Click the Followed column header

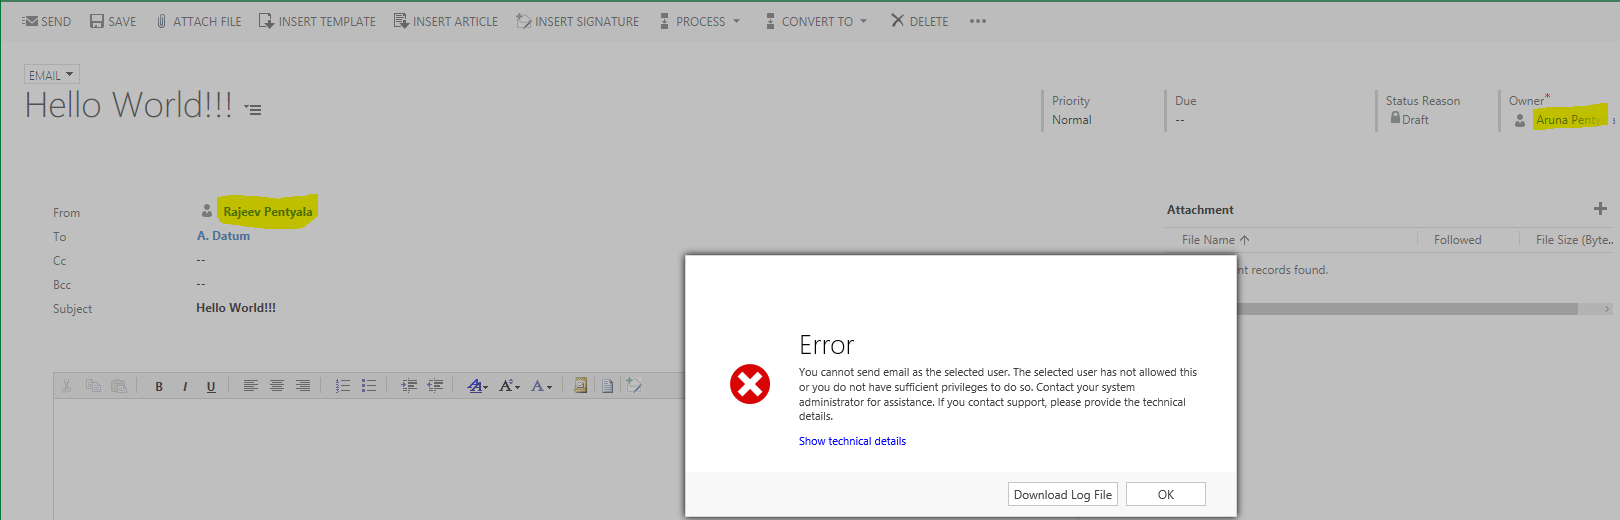1457,240
